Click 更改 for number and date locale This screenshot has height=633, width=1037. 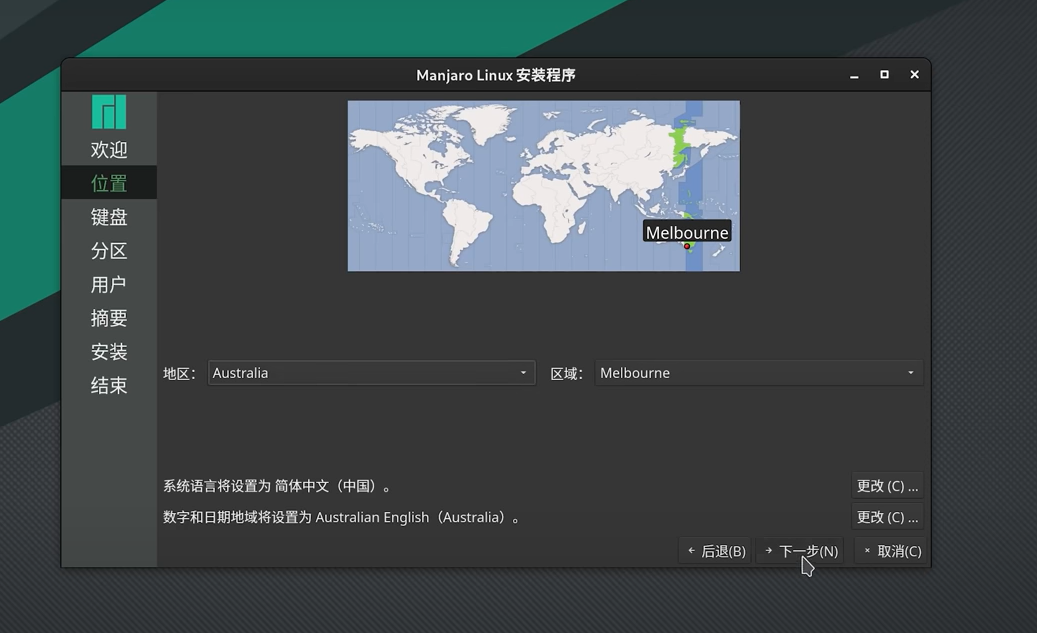[887, 517]
